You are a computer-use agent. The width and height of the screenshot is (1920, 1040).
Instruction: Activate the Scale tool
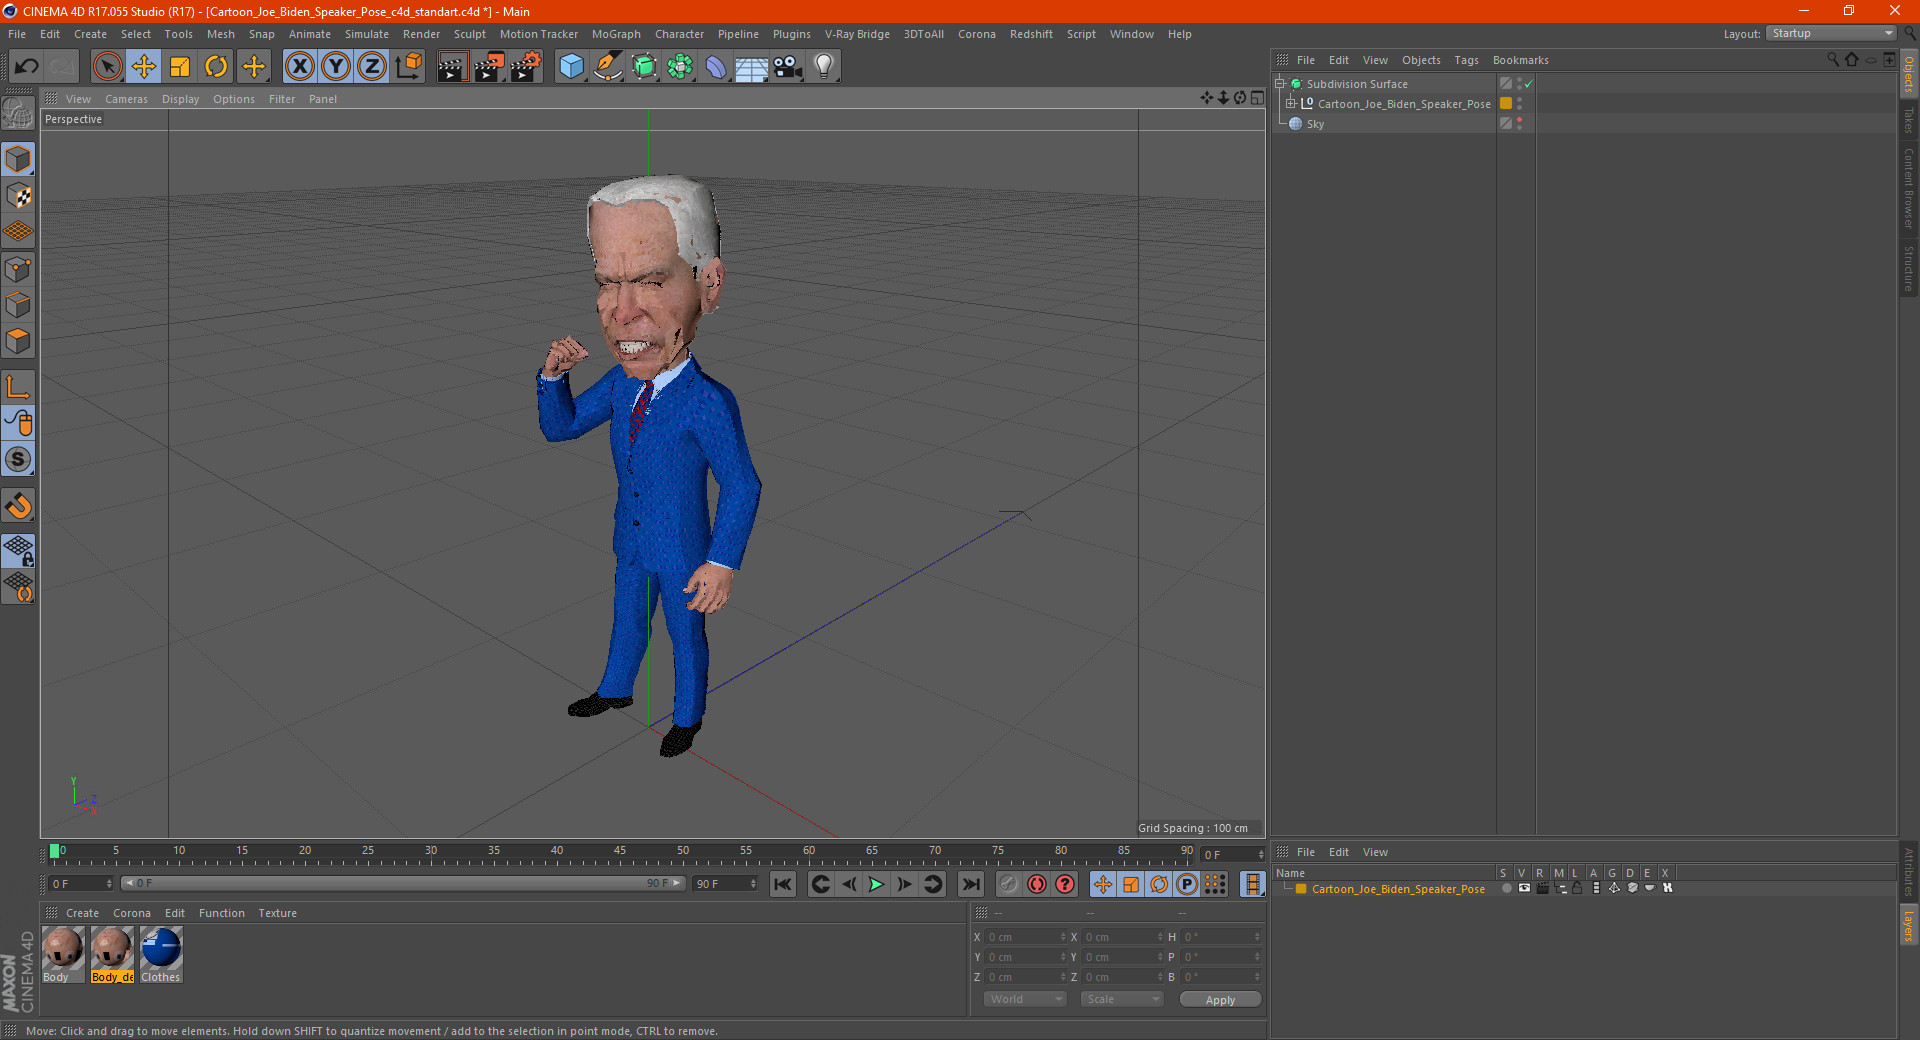[180, 67]
